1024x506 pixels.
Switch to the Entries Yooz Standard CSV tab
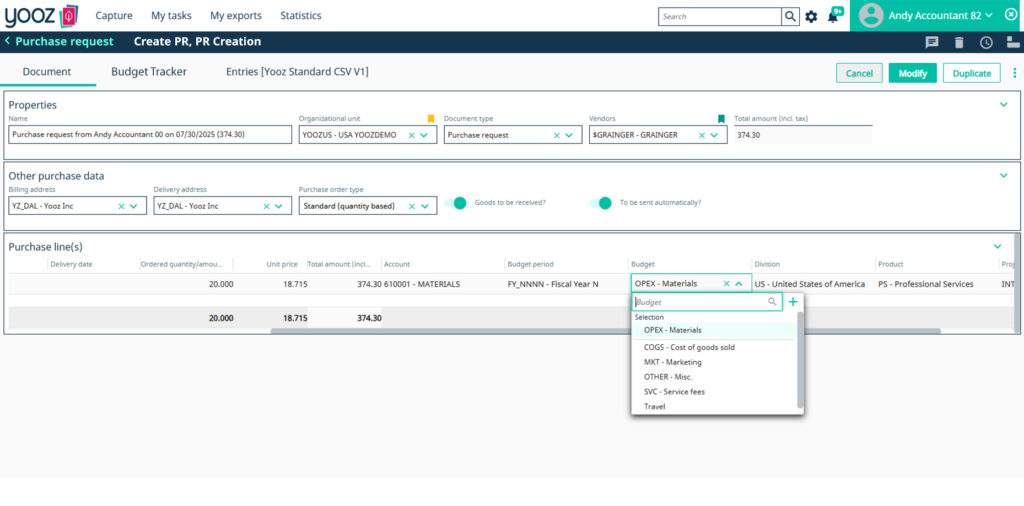click(x=297, y=72)
